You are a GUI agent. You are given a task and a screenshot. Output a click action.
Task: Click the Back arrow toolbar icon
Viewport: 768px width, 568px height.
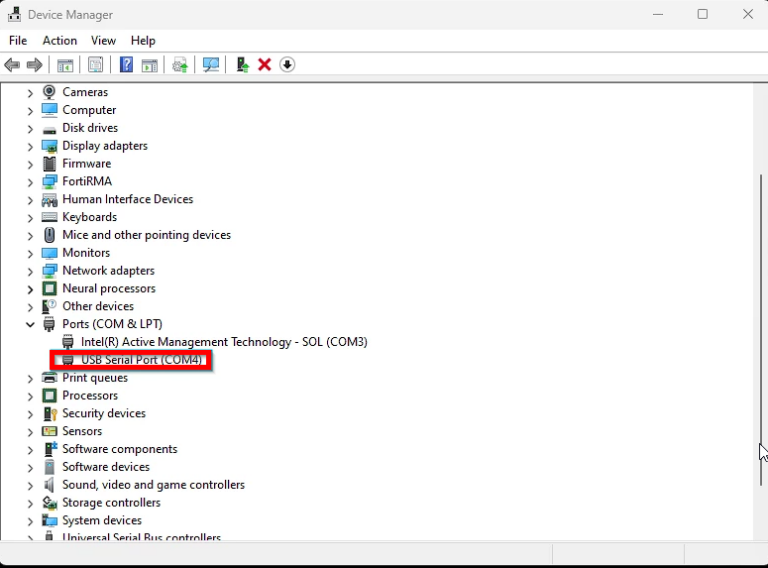(x=12, y=65)
